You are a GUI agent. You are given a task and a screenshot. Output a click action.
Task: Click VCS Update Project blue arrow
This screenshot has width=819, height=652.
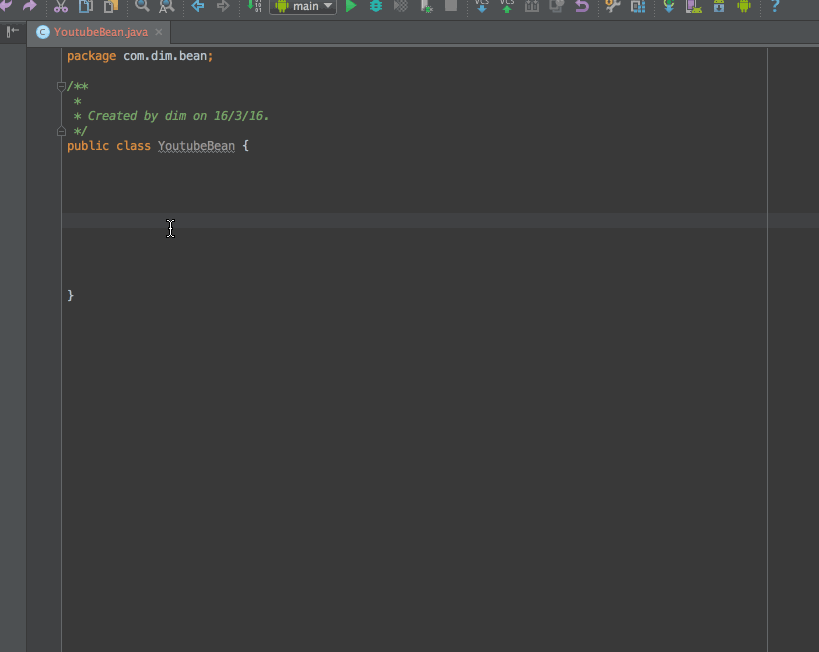482,6
